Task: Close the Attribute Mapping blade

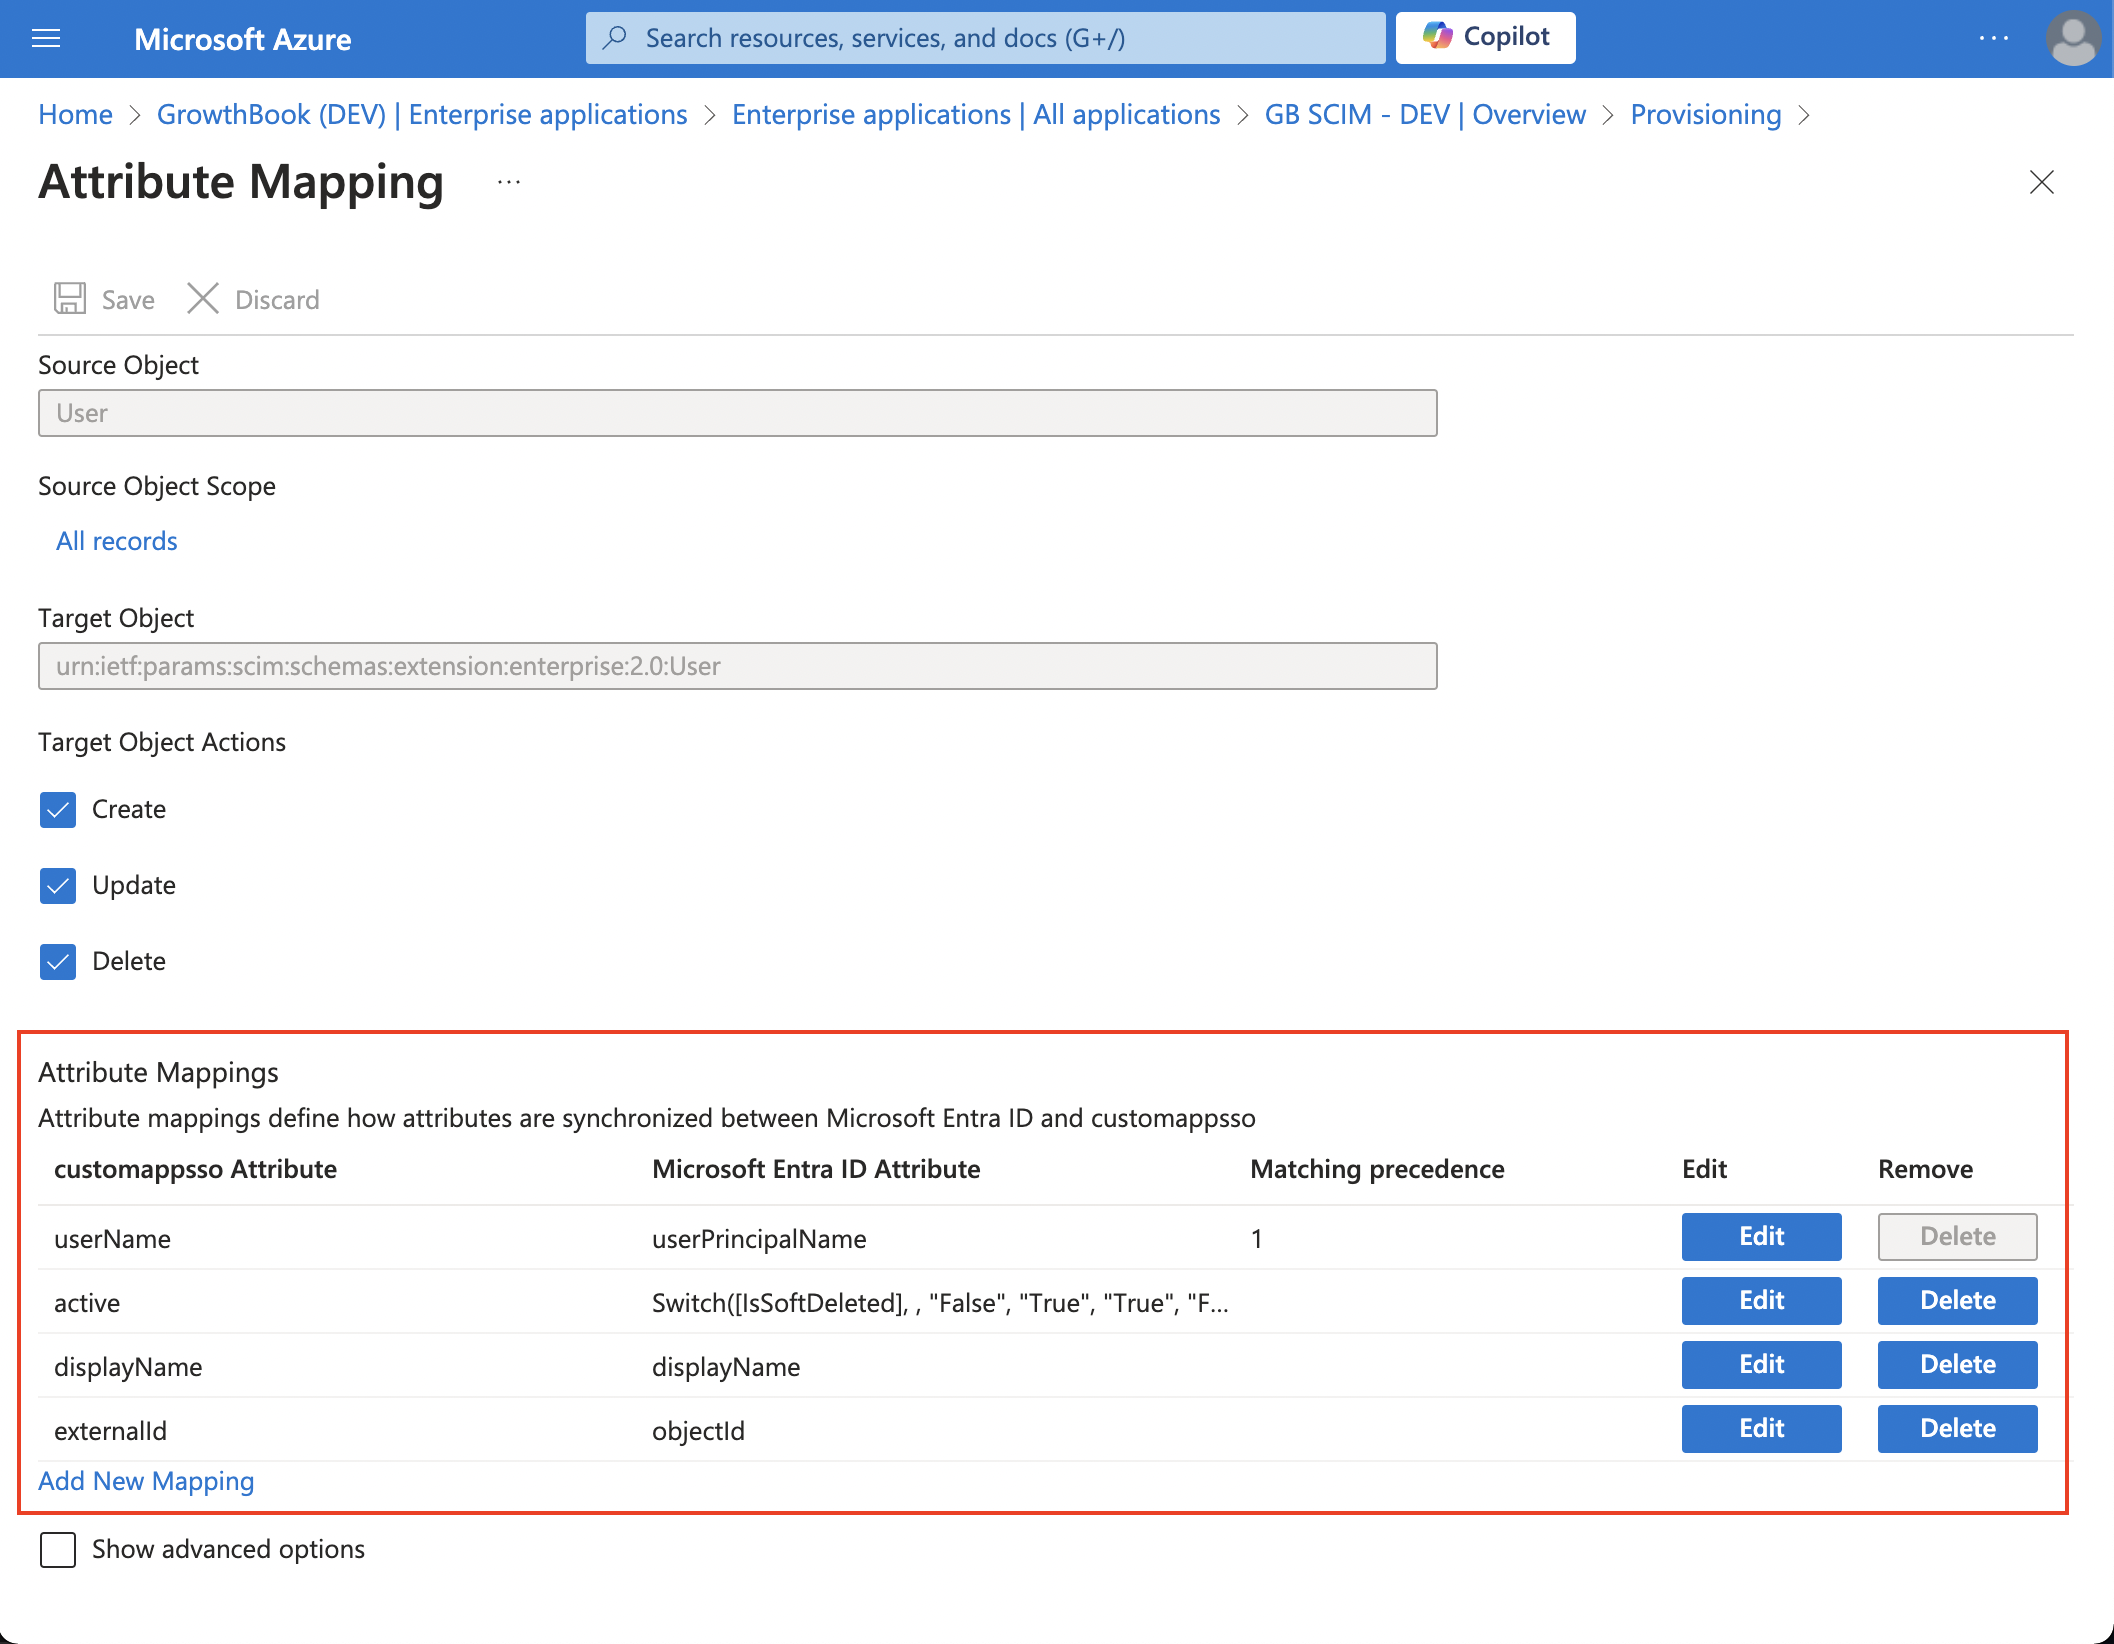Action: (2041, 182)
